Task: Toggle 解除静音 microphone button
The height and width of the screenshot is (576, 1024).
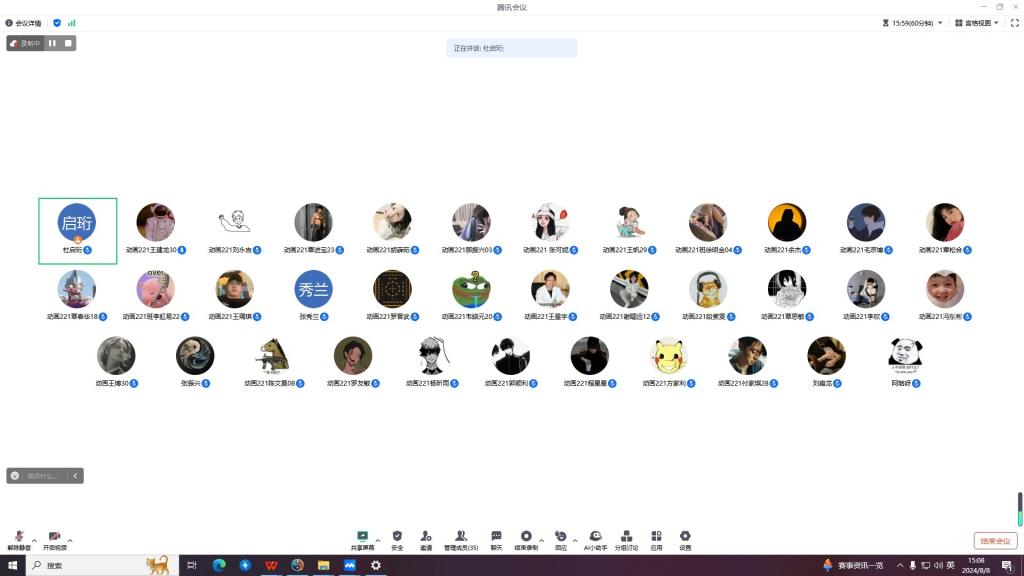Action: pyautogui.click(x=19, y=538)
